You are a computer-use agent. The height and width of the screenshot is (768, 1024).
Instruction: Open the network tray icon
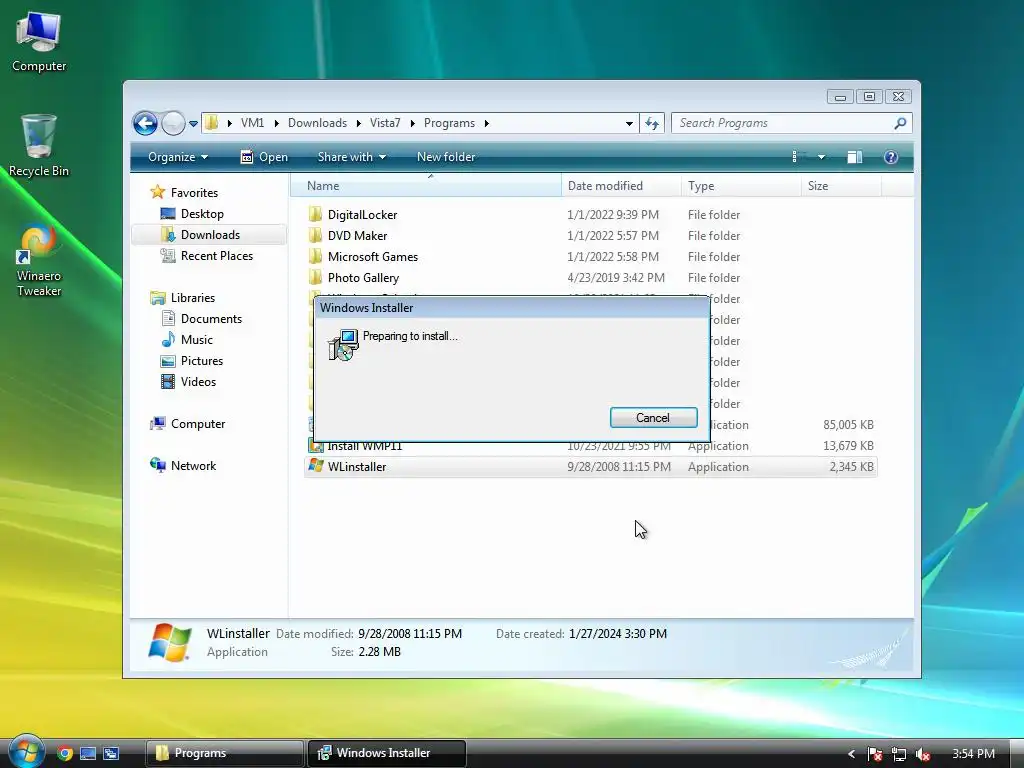[x=899, y=754]
